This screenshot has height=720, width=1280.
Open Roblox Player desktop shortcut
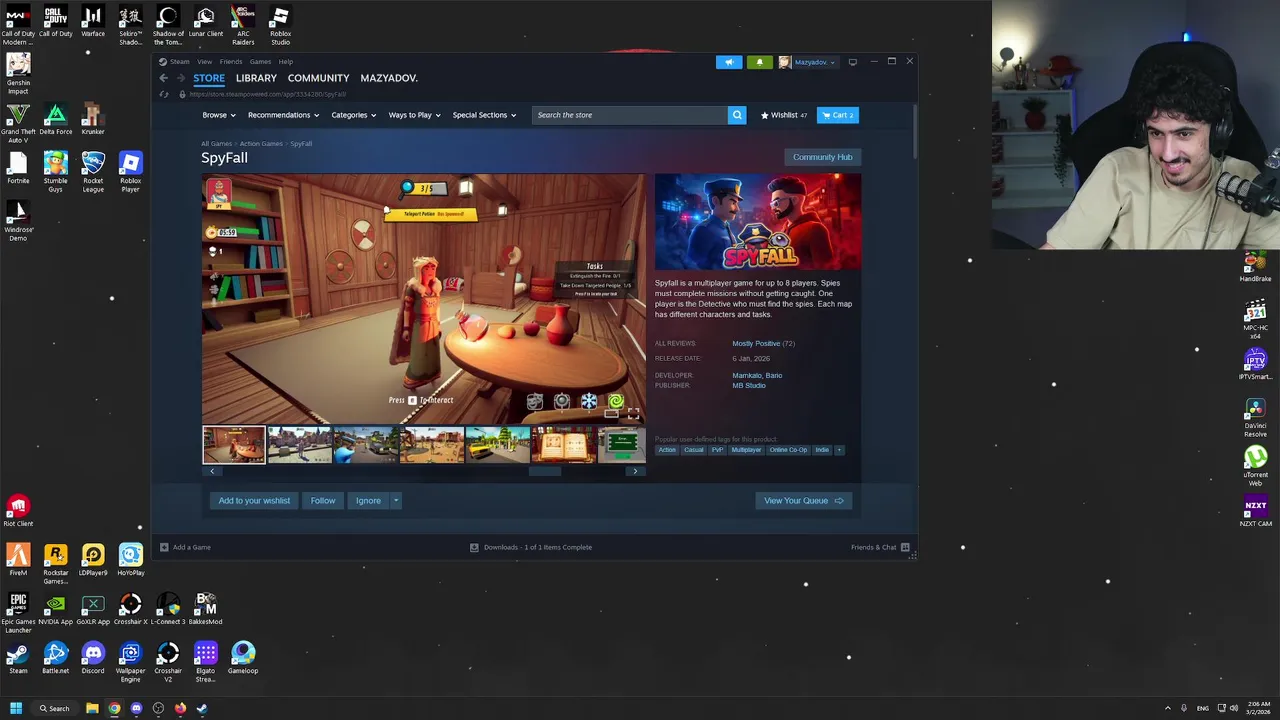[x=130, y=172]
